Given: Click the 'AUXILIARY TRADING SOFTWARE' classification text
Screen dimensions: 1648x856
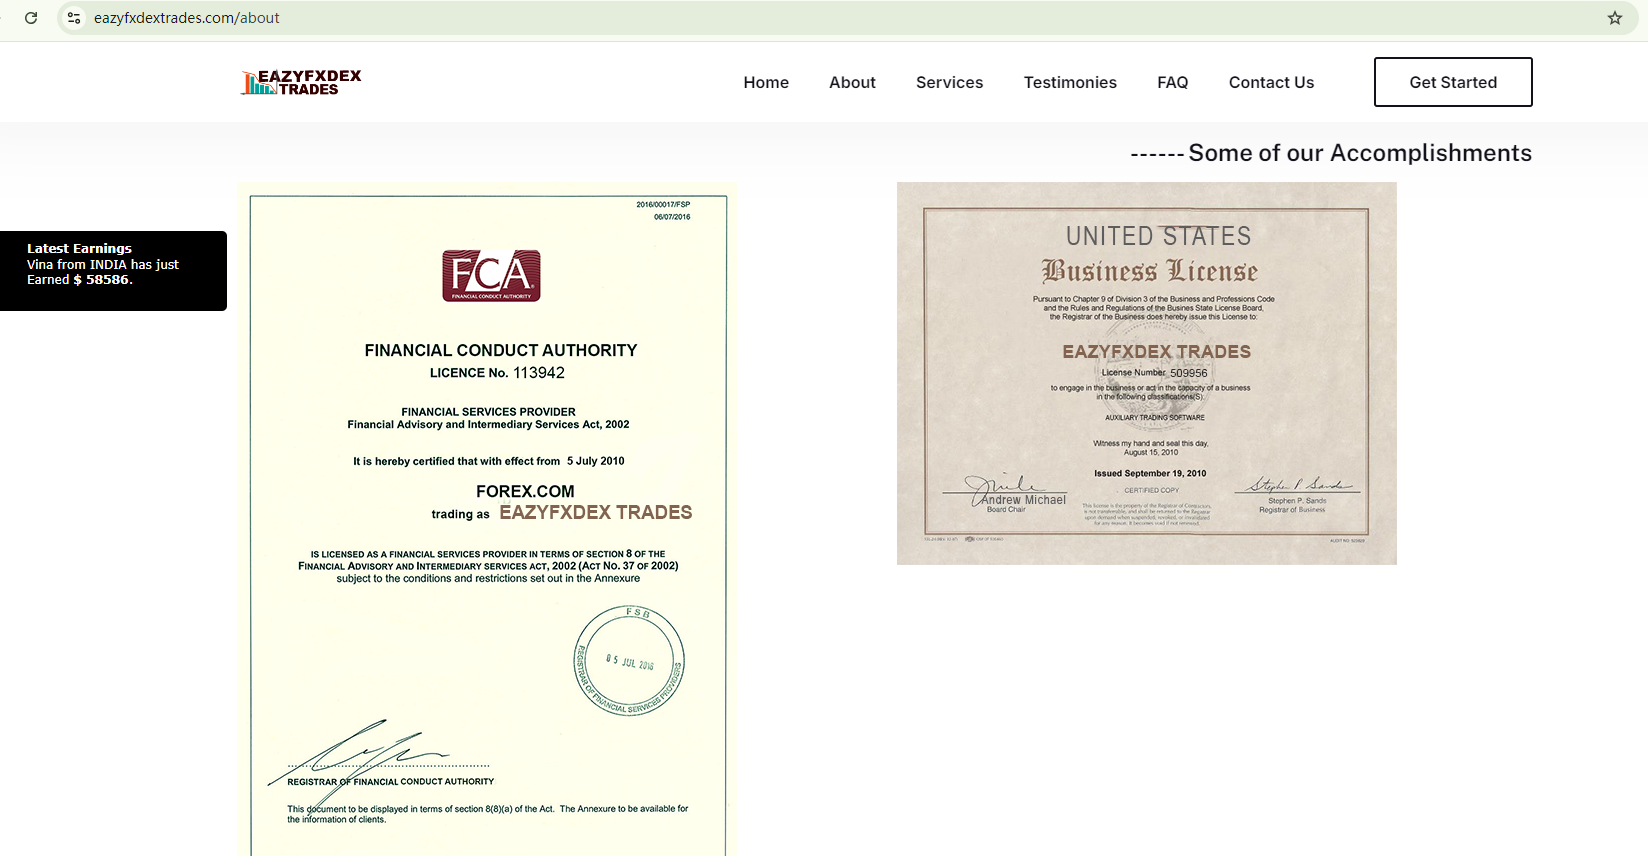Looking at the screenshot, I should point(1155,418).
